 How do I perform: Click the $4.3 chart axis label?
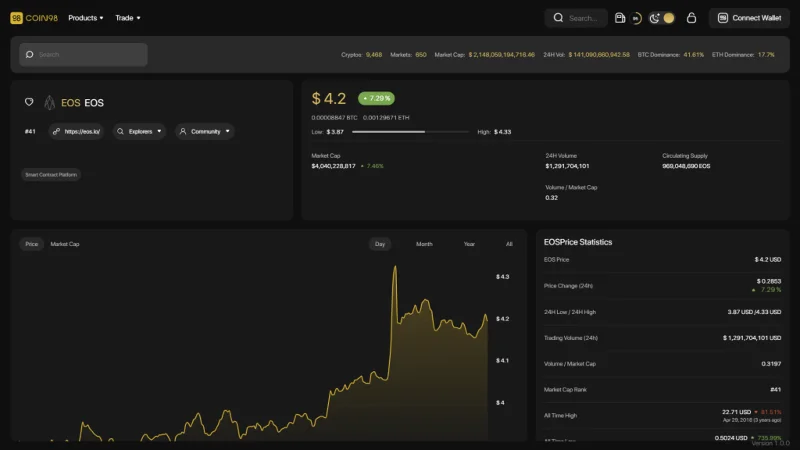point(503,277)
